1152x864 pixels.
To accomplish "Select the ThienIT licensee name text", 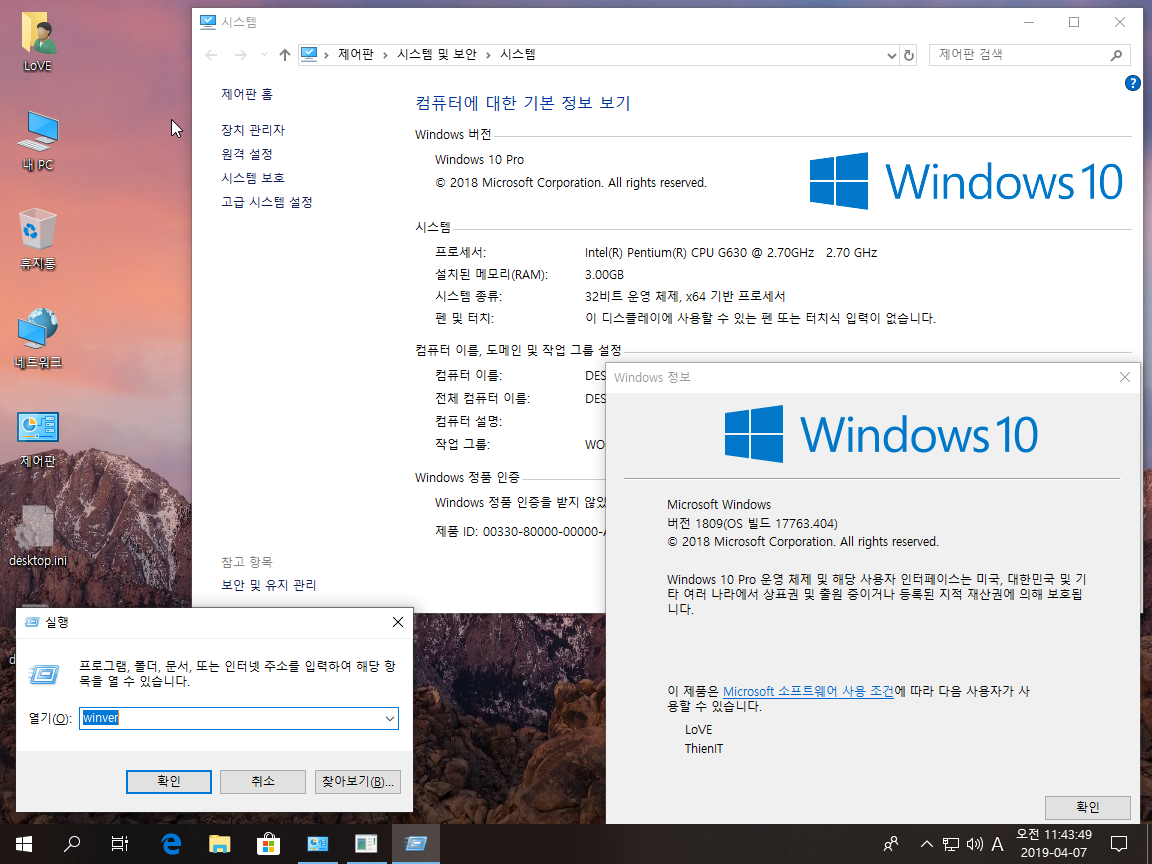I will tap(704, 749).
